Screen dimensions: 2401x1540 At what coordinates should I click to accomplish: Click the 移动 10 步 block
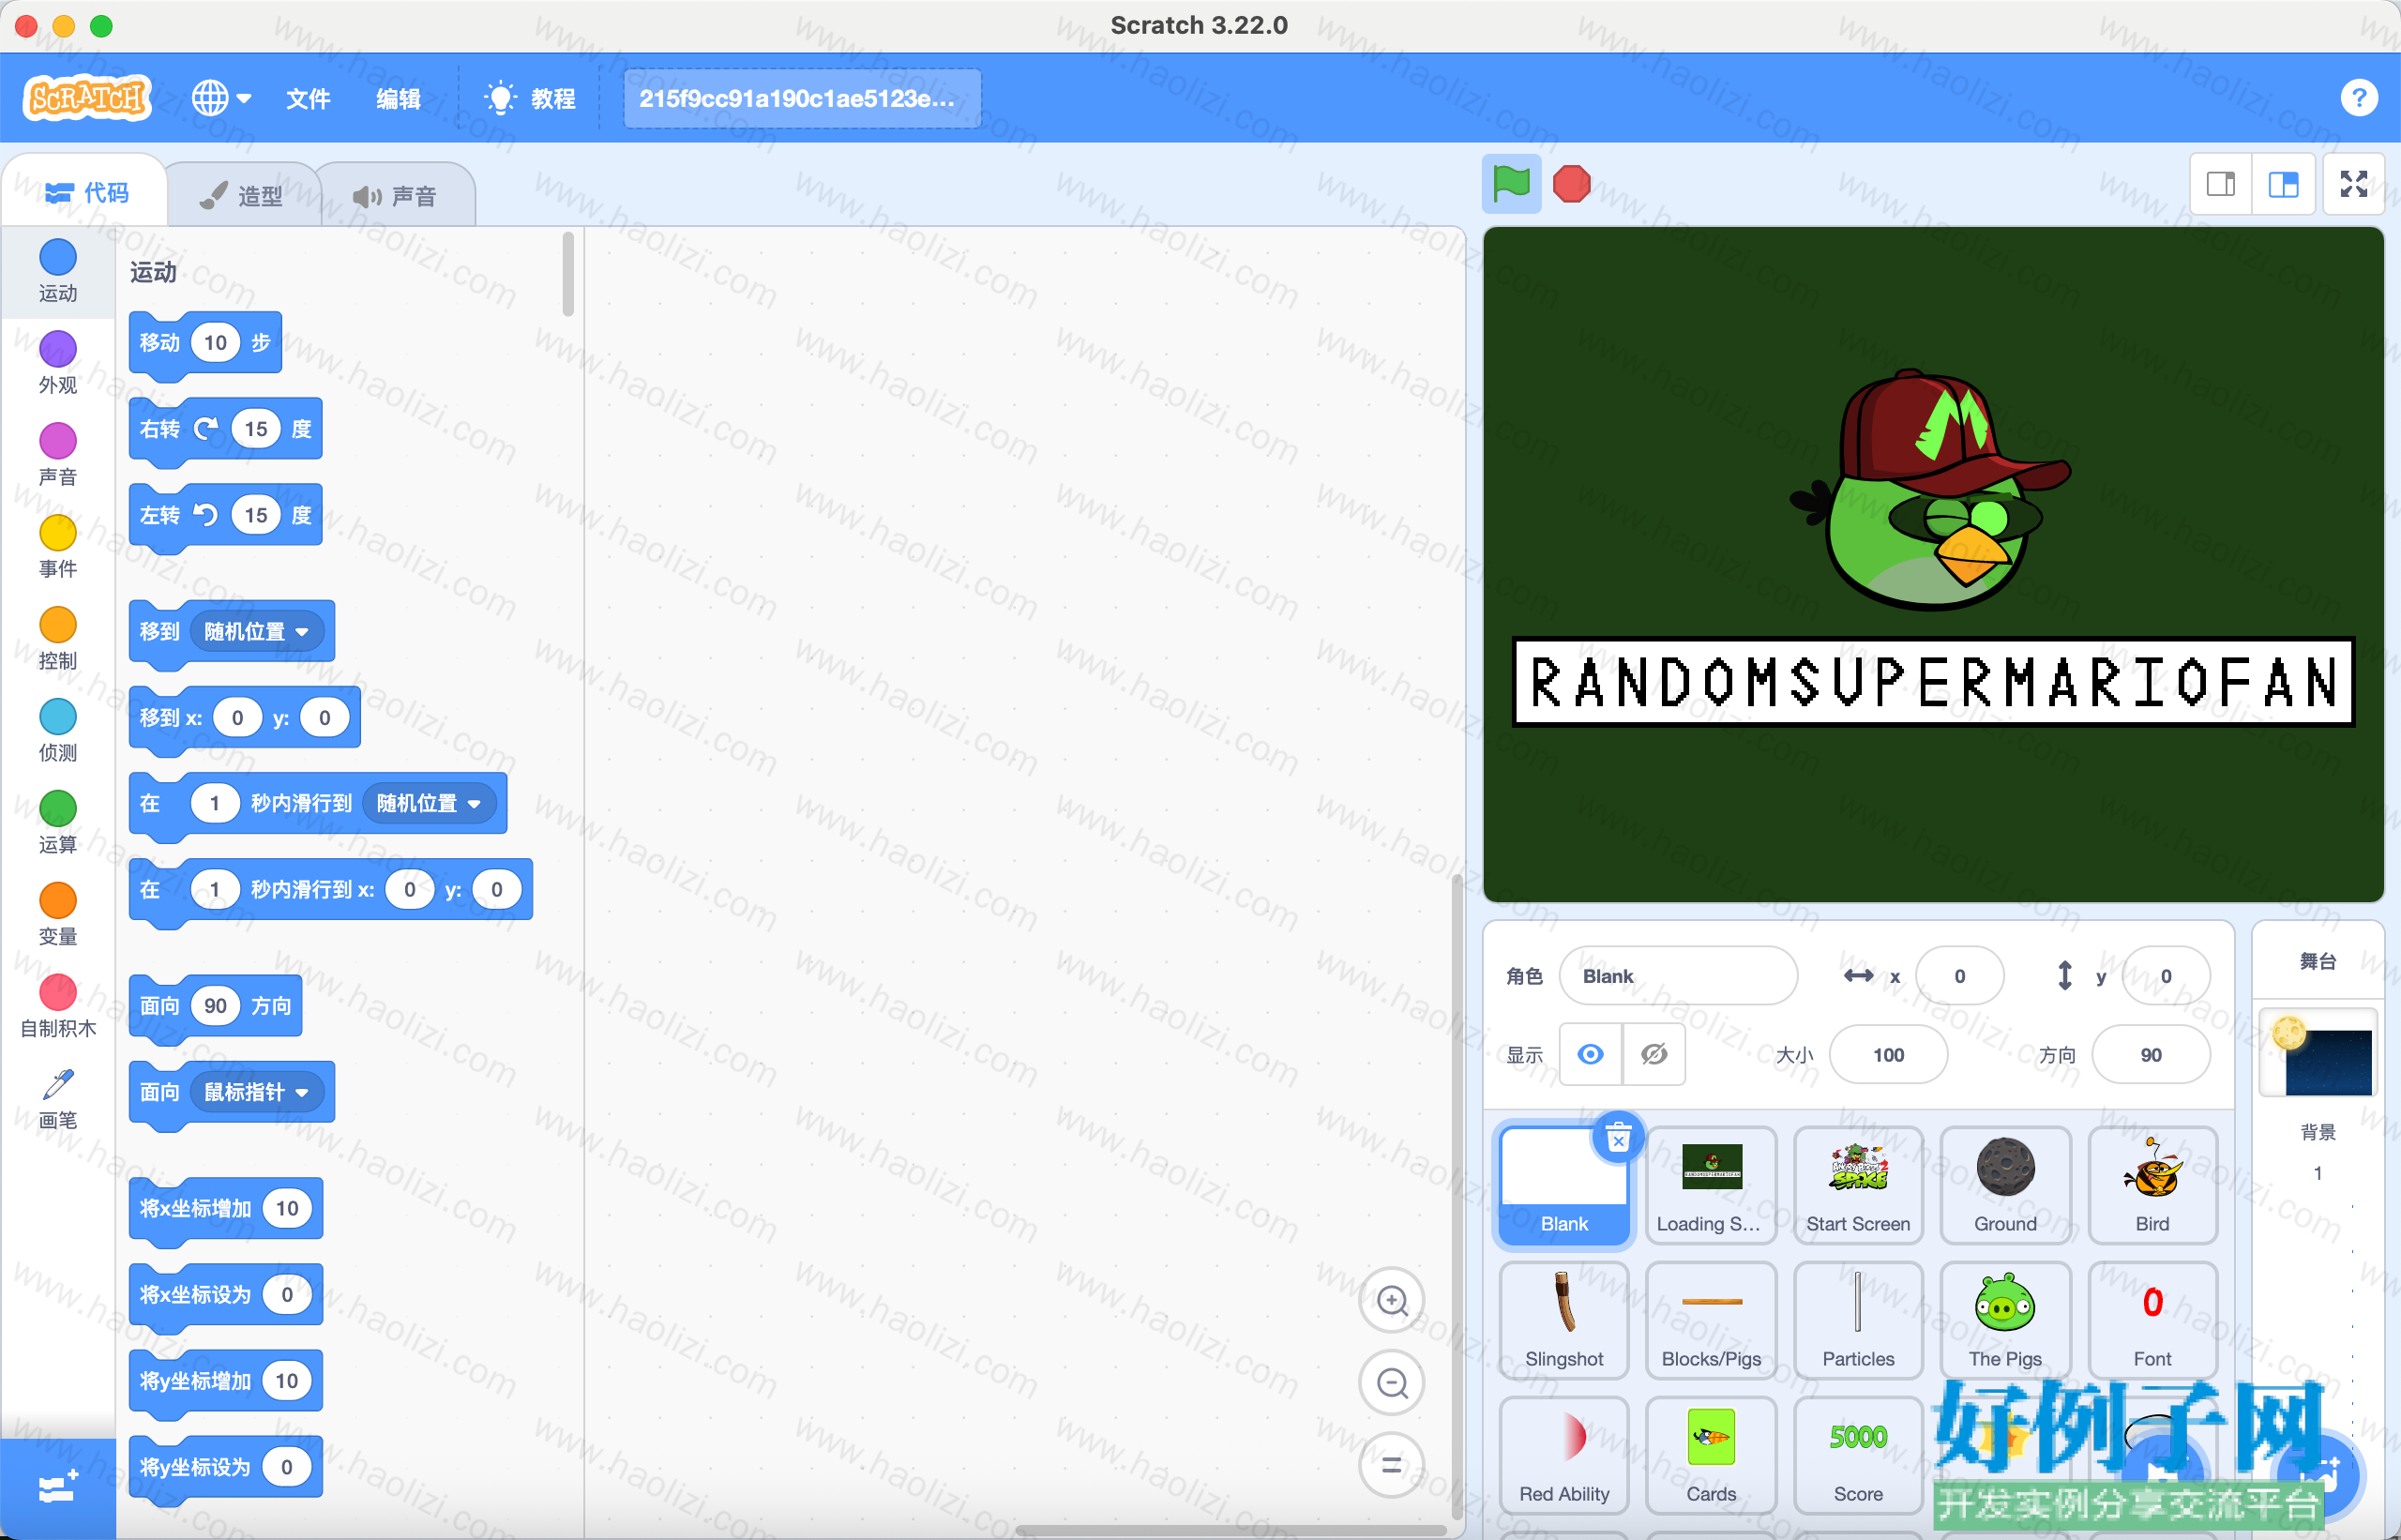(x=205, y=345)
